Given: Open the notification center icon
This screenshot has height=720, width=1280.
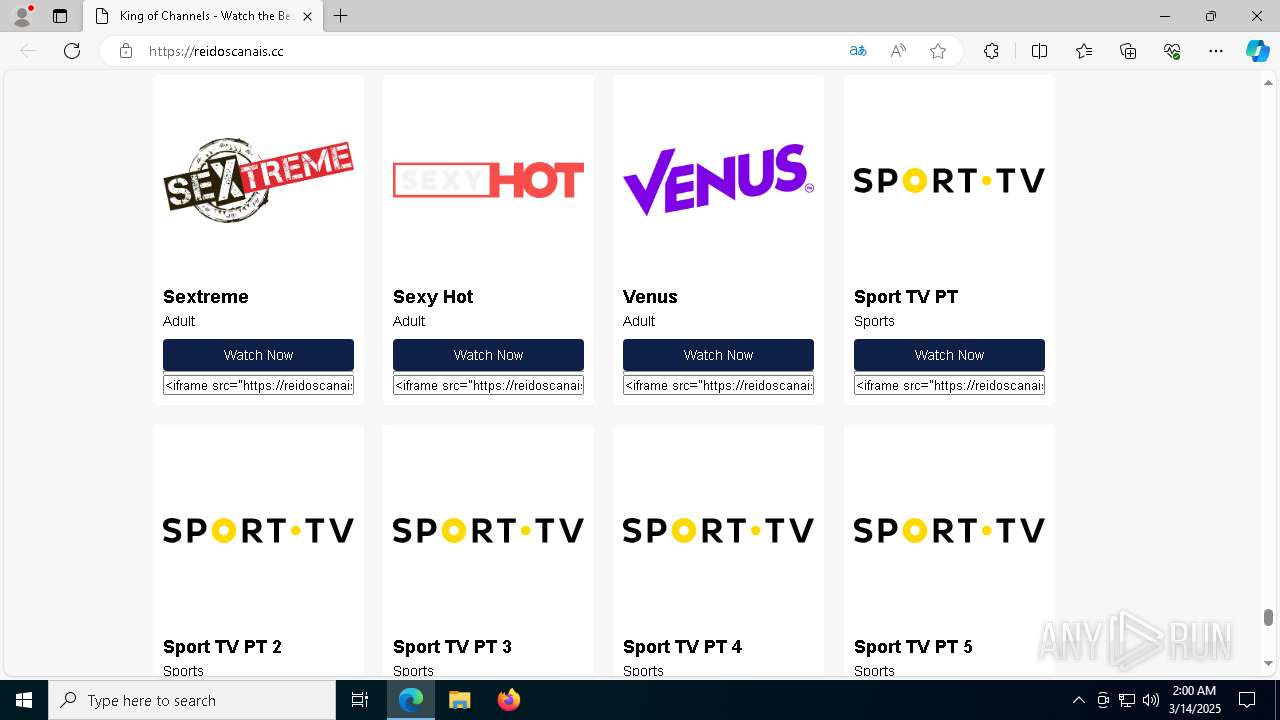Looking at the screenshot, I should coord(1247,700).
